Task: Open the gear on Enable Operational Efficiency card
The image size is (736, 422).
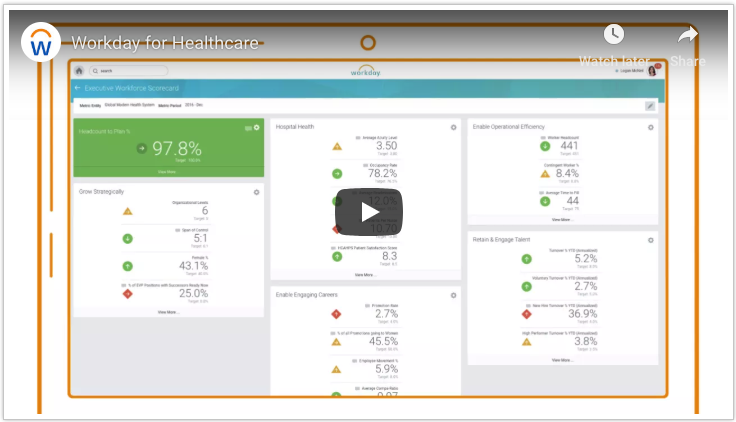Action: coord(651,128)
